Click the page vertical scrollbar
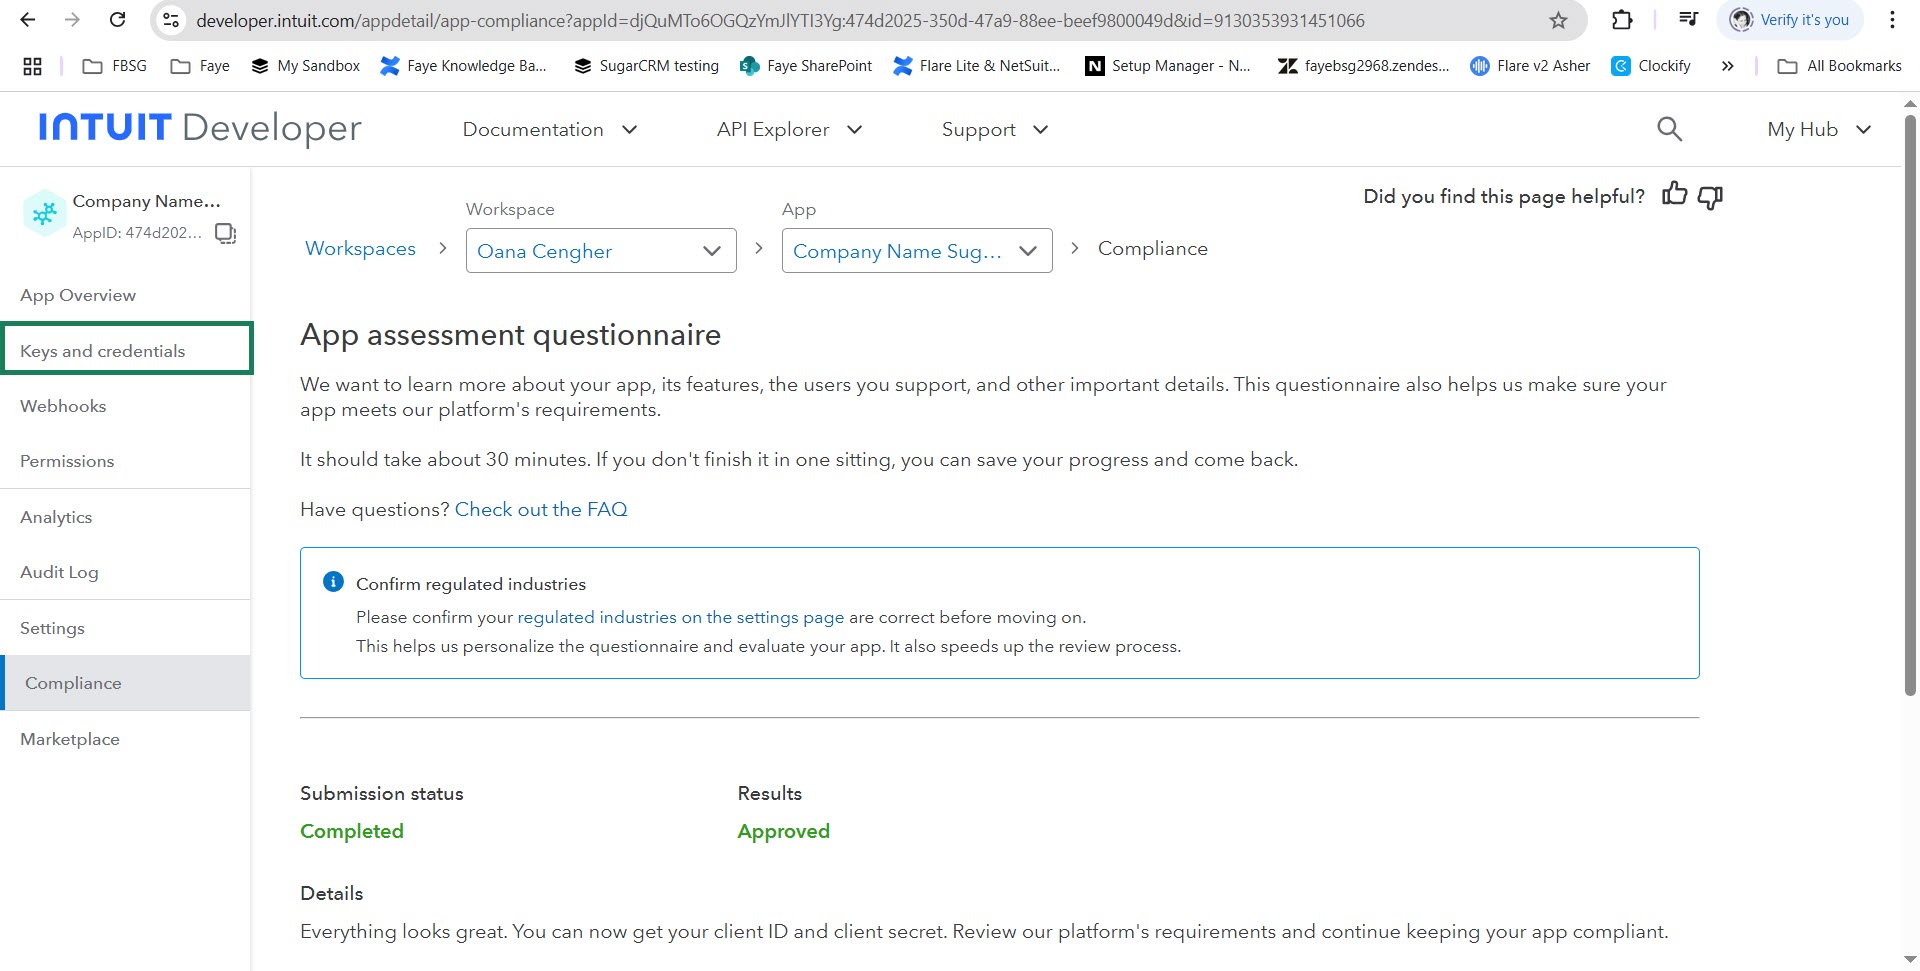The height and width of the screenshot is (971, 1920). click(1910, 400)
